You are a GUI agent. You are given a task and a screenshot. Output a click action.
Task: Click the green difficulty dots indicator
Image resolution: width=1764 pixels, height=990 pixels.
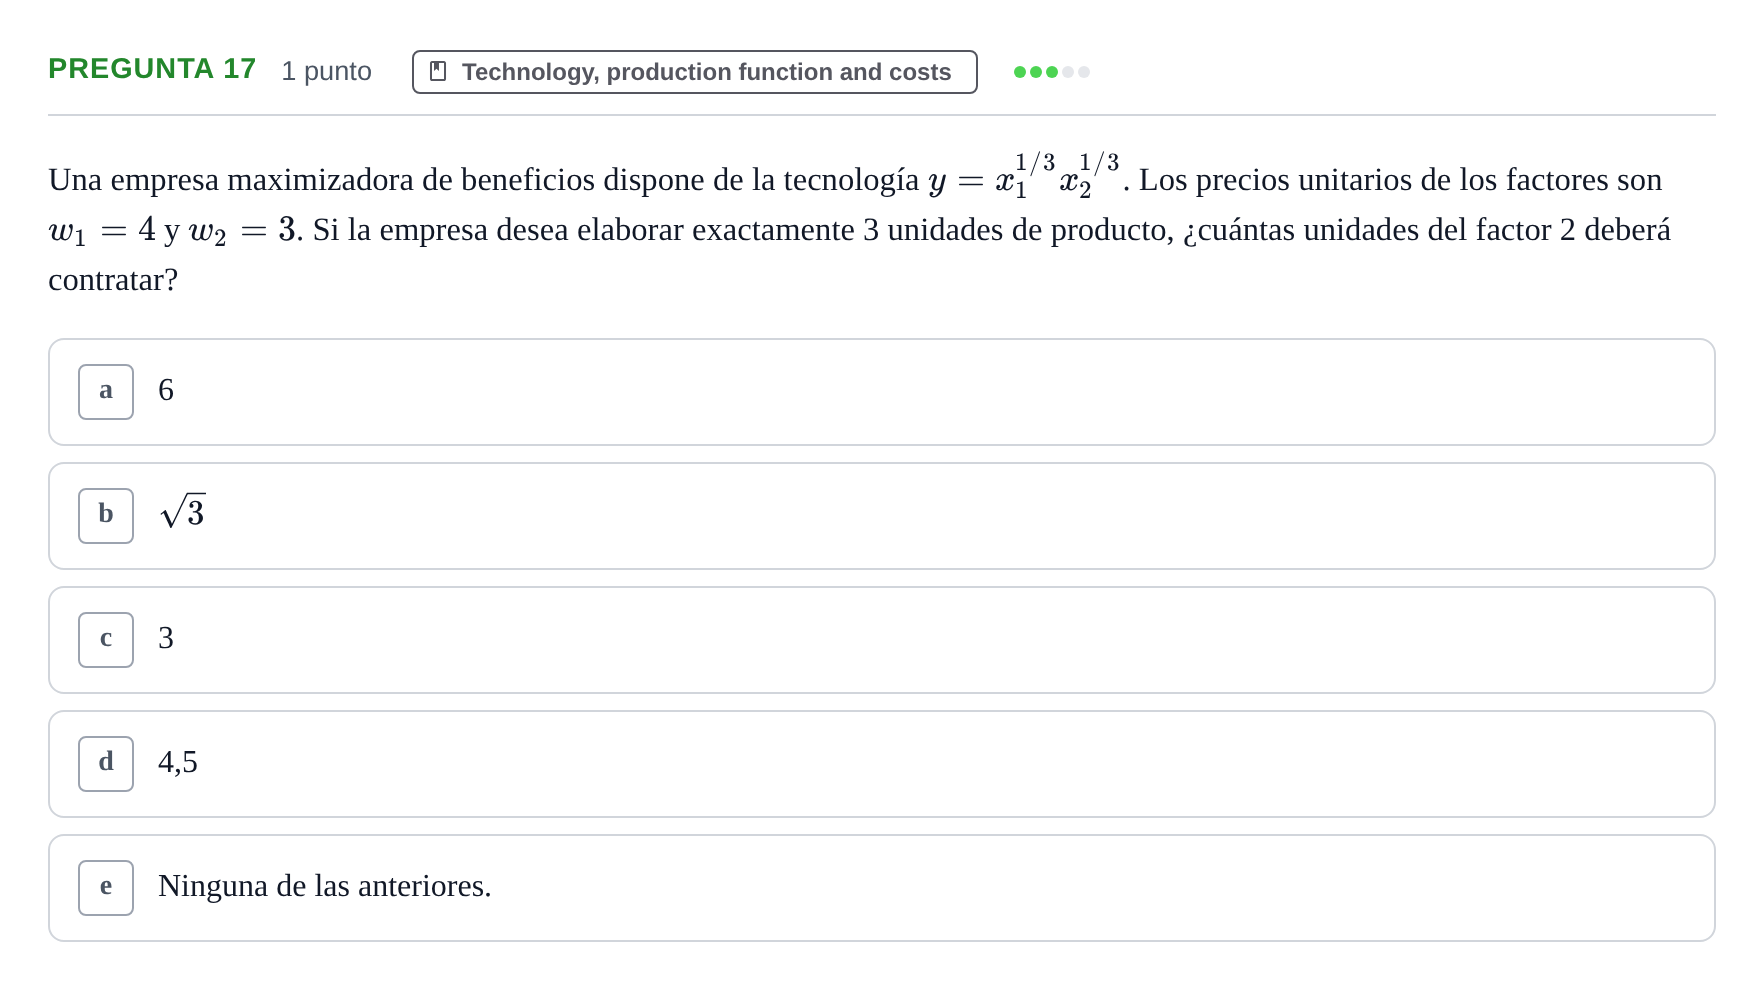point(1052,72)
